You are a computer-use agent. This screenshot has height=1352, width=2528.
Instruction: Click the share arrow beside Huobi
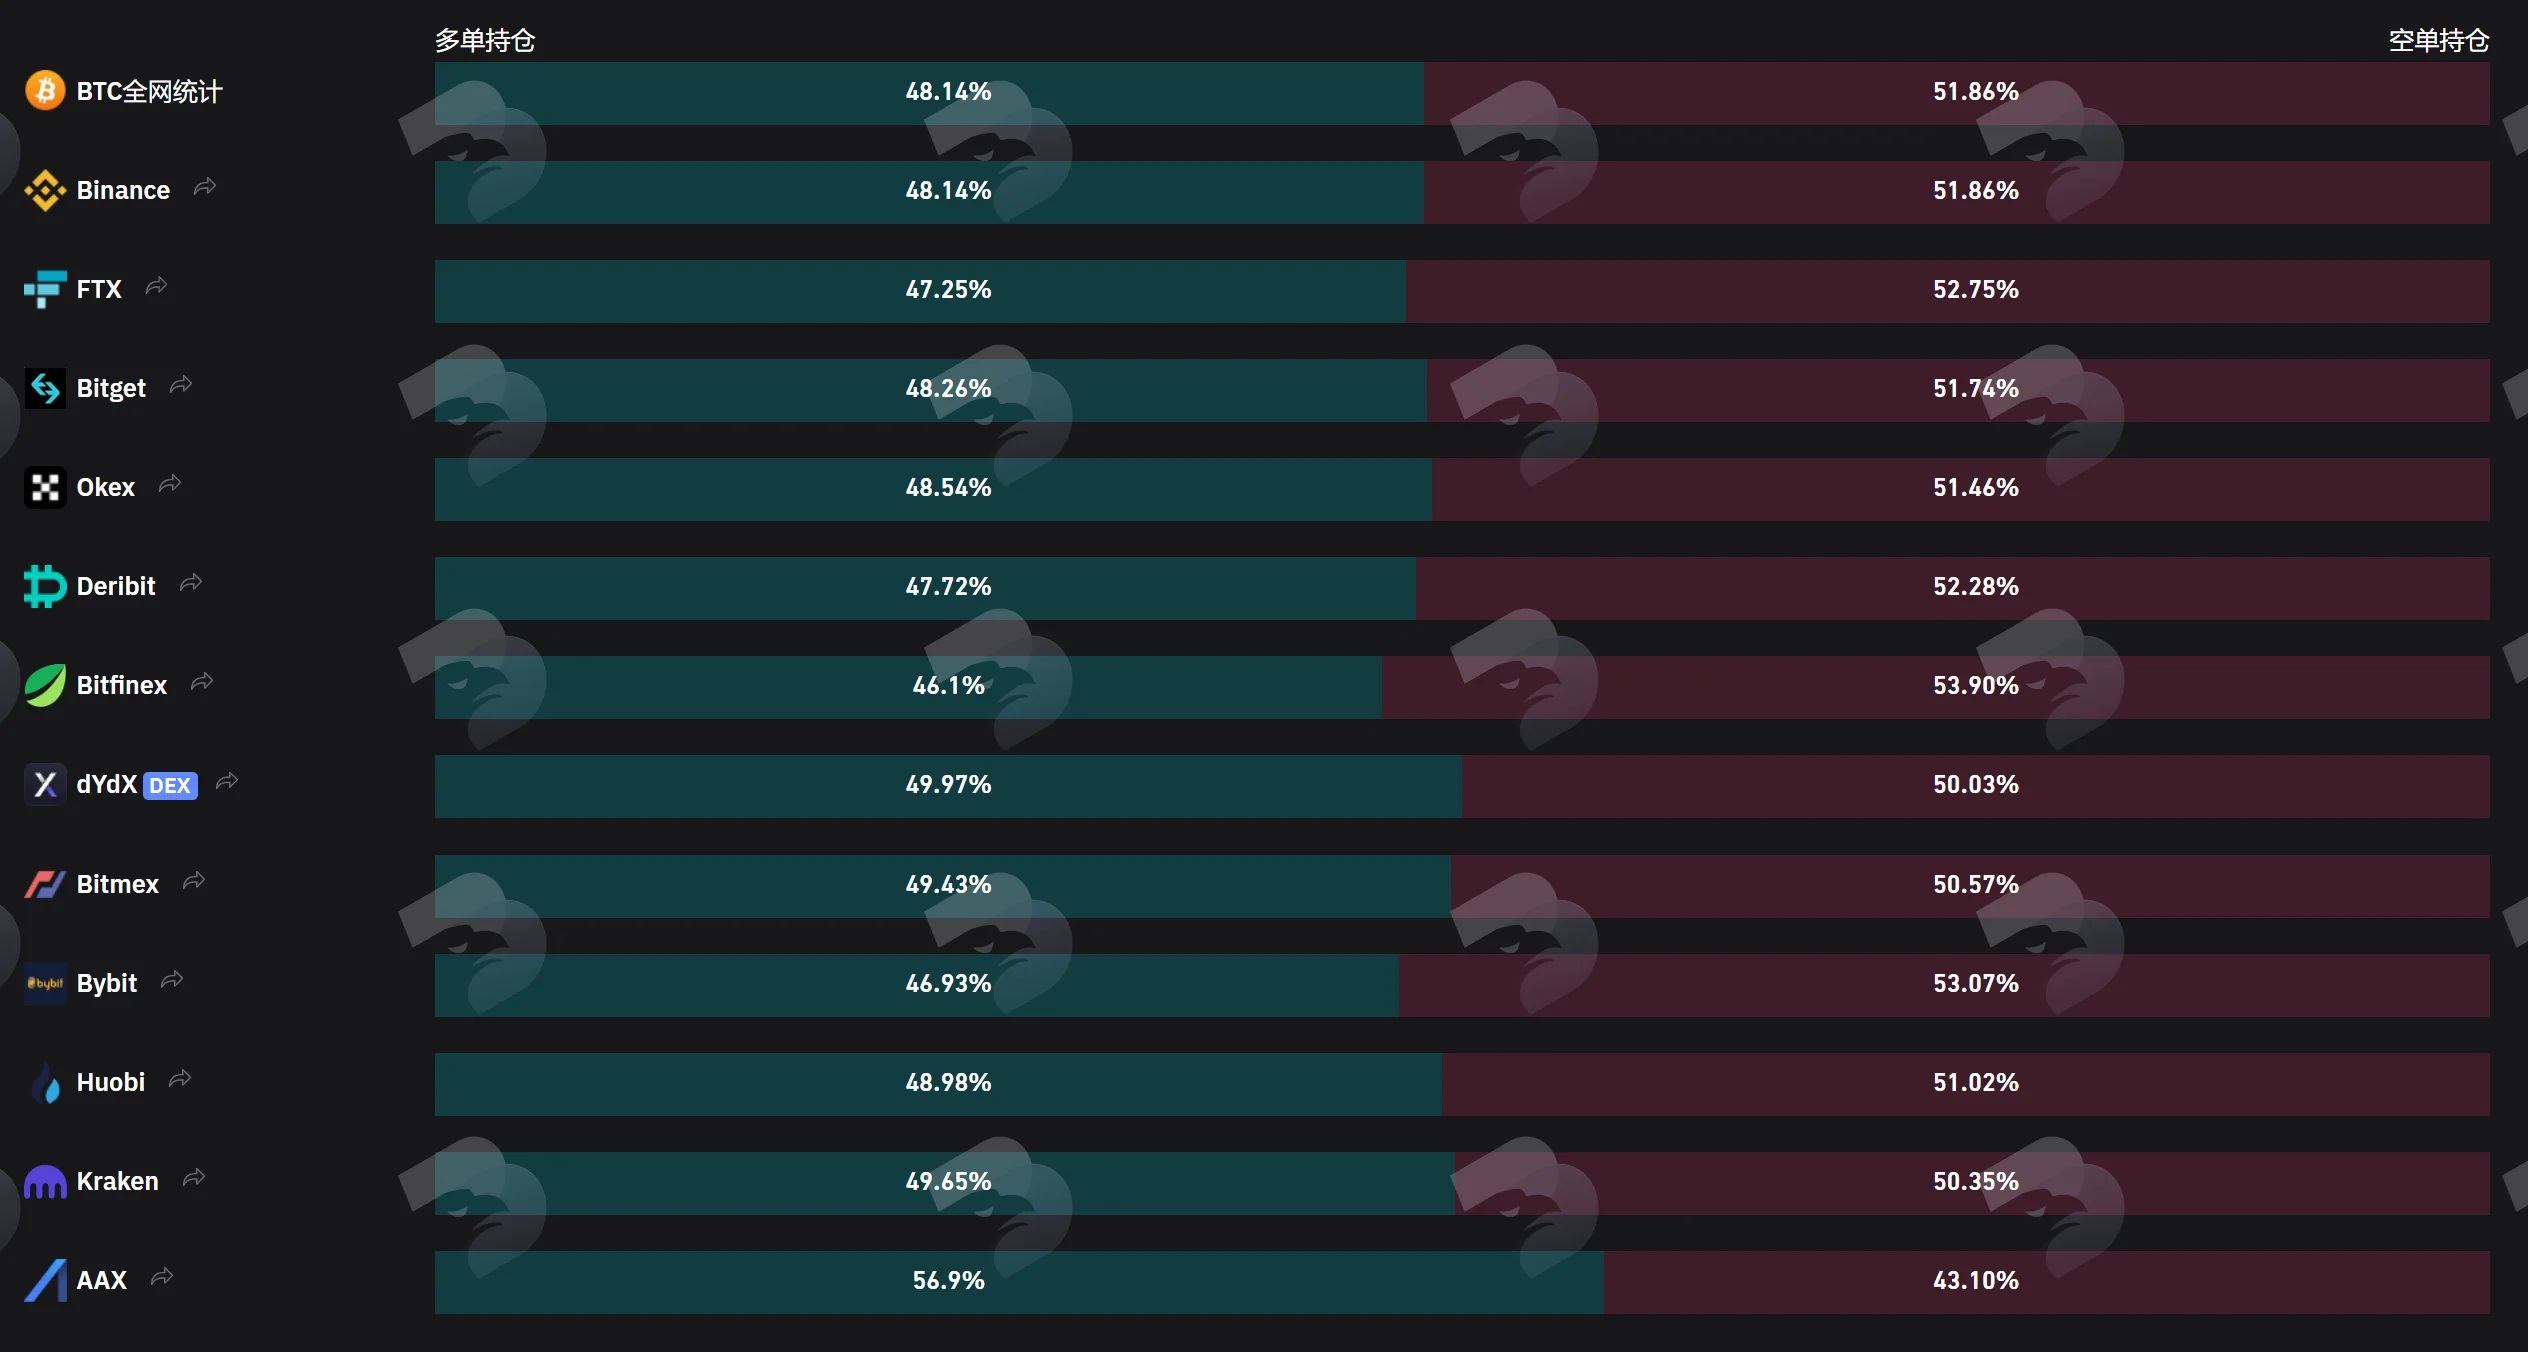point(180,1079)
